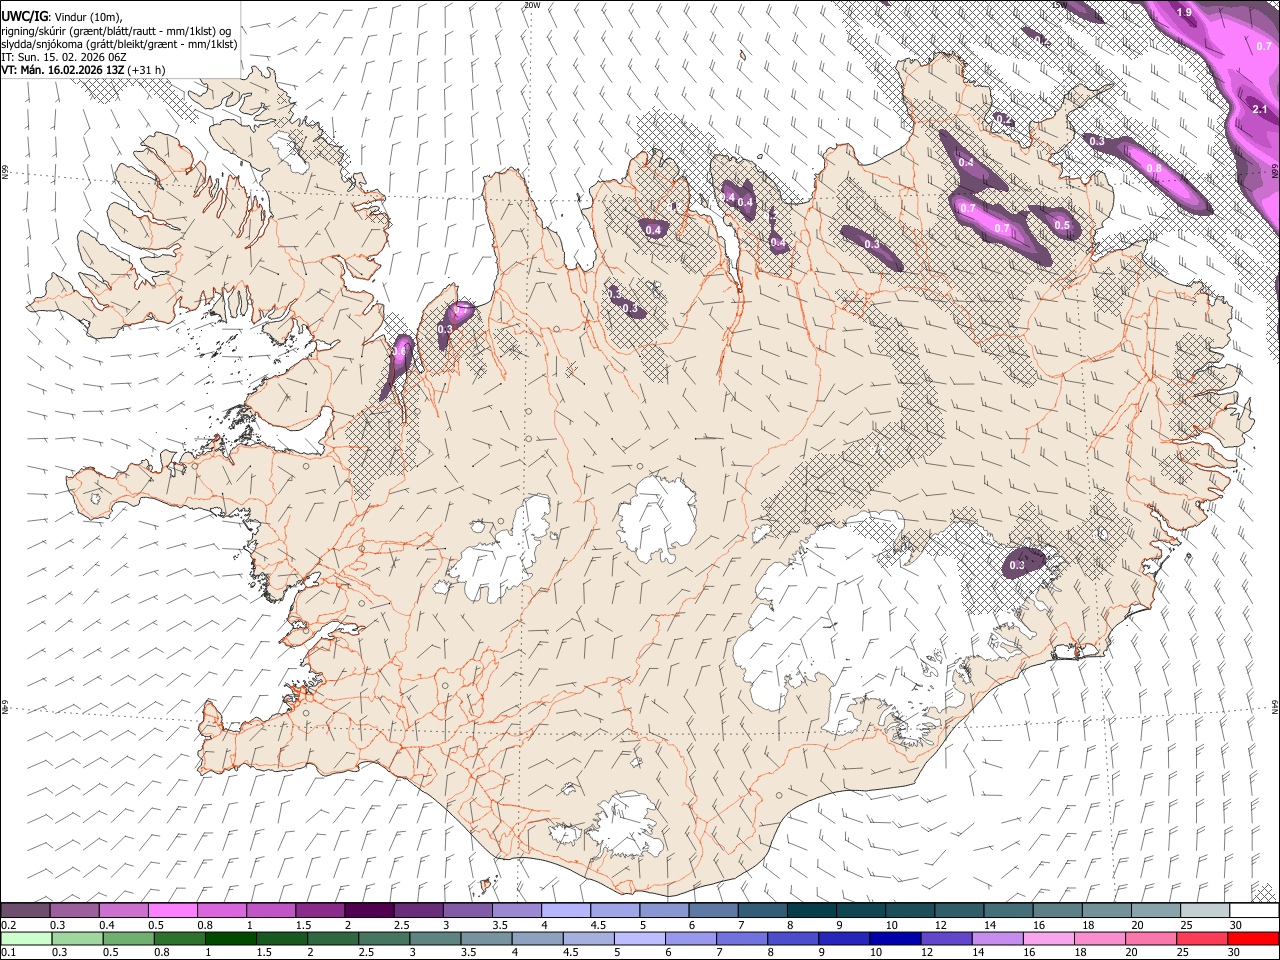This screenshot has width=1280, height=960.
Task: Click the "20W" longitude label at top
Action: [531, 5]
